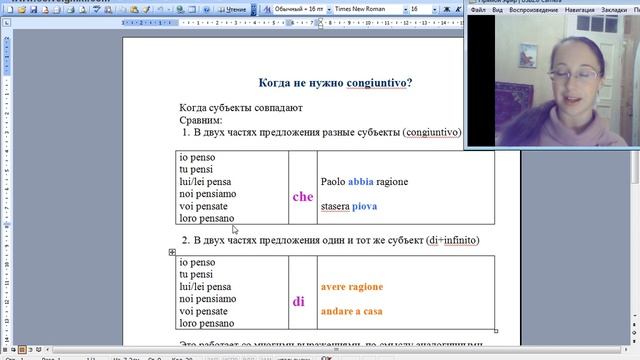Save the document with the floppy icon

(33, 9)
